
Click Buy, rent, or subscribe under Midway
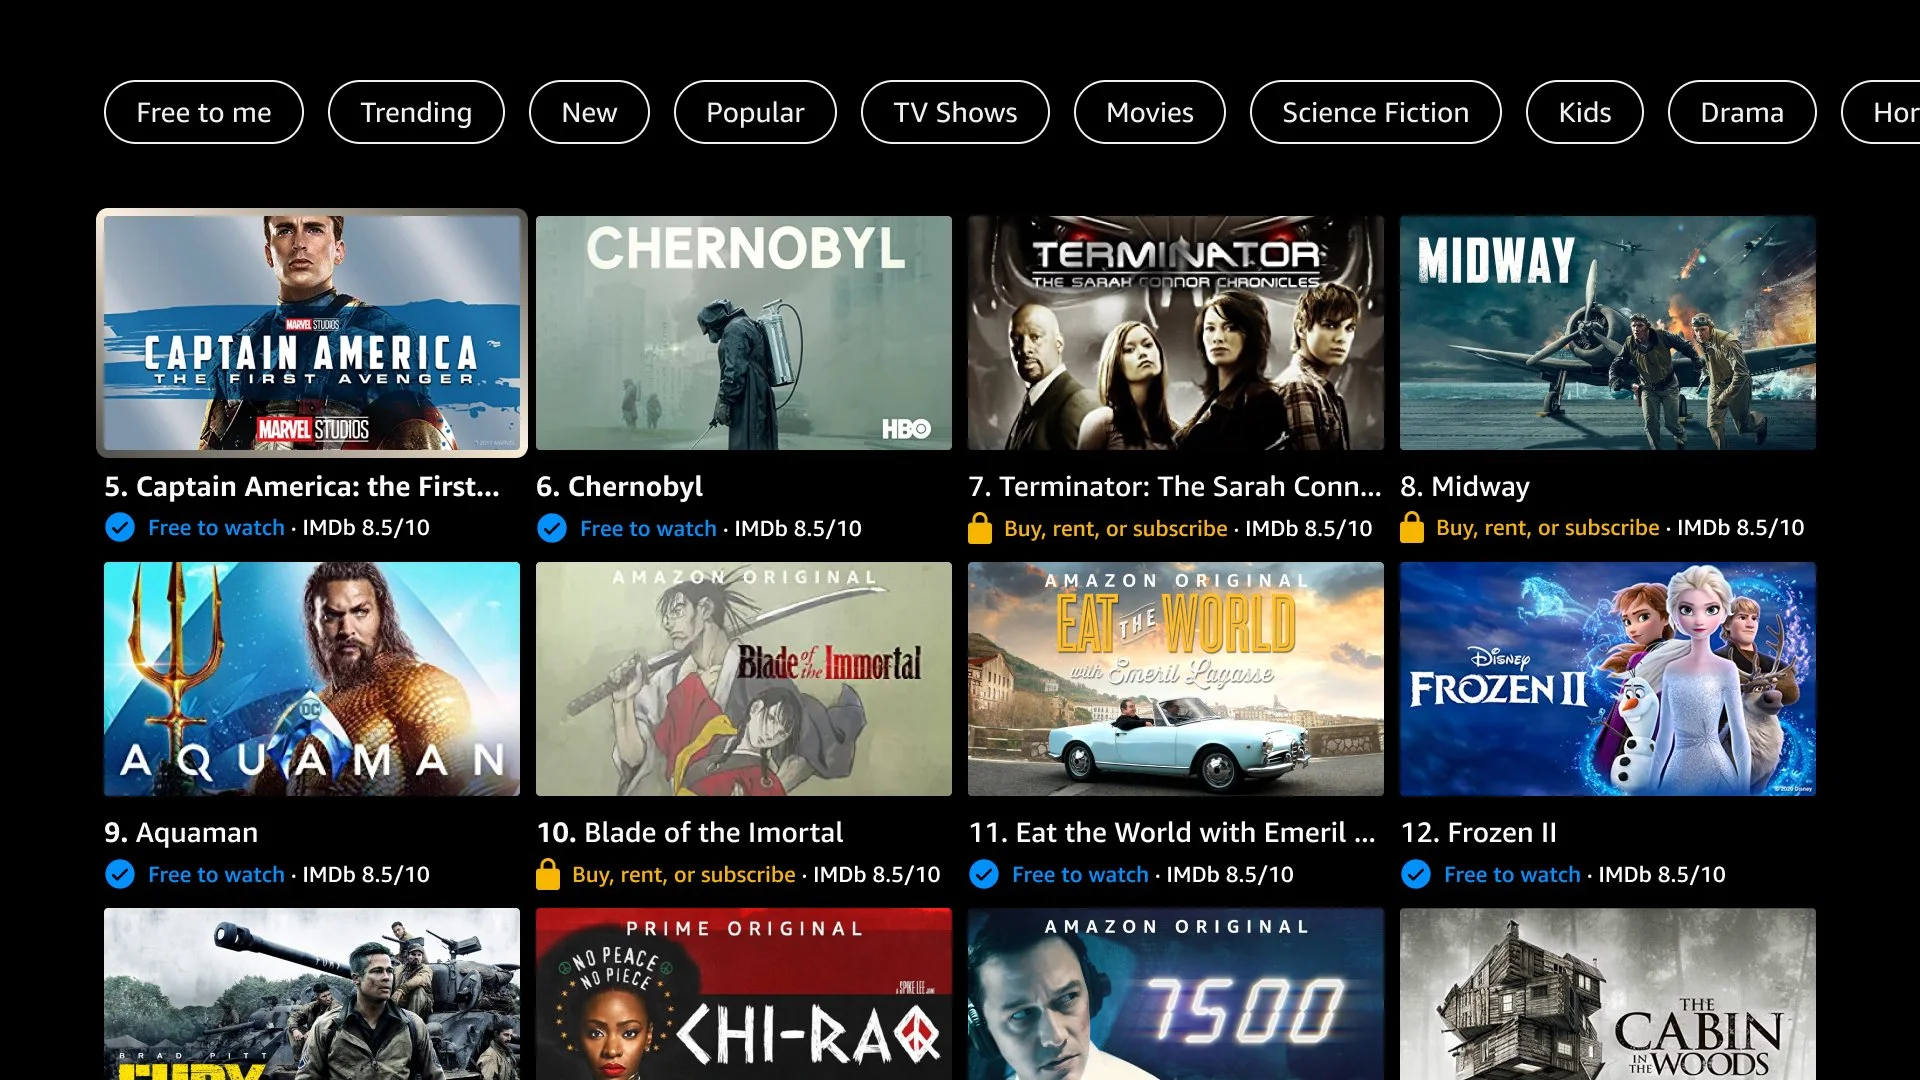click(1547, 527)
